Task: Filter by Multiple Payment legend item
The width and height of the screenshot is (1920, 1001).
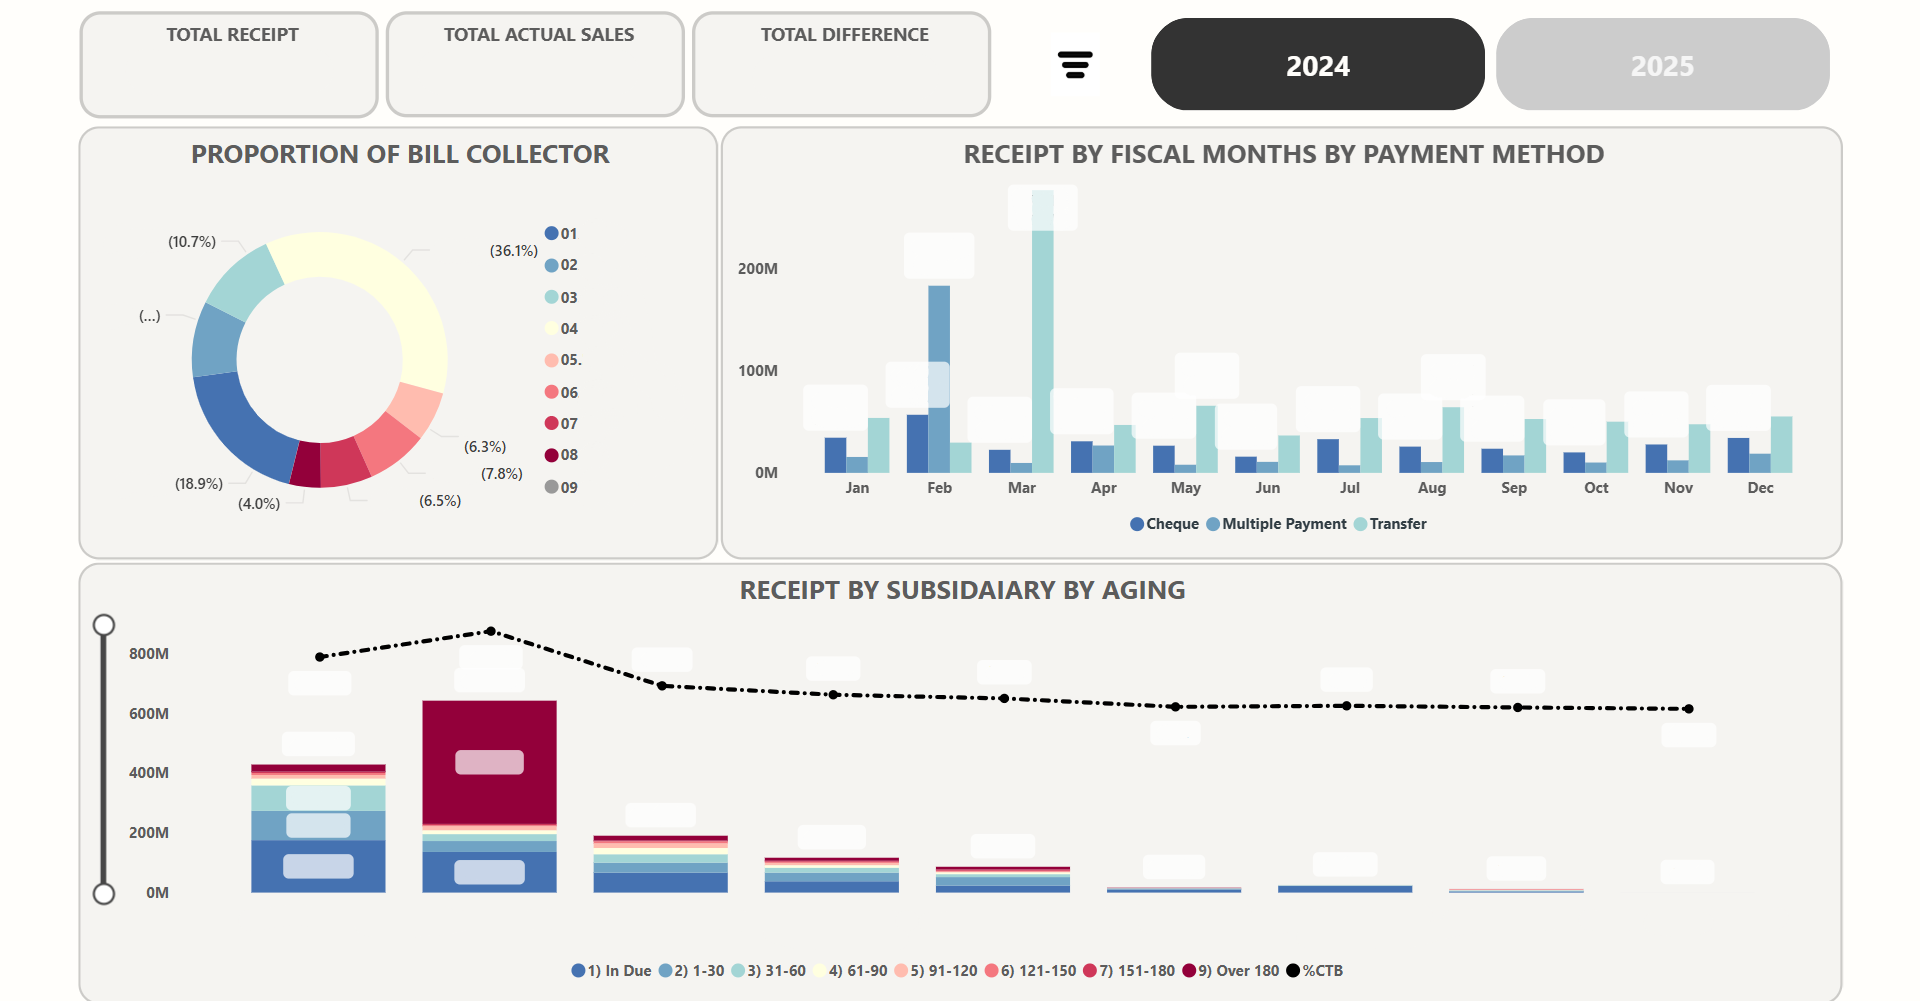Action: (x=1276, y=524)
